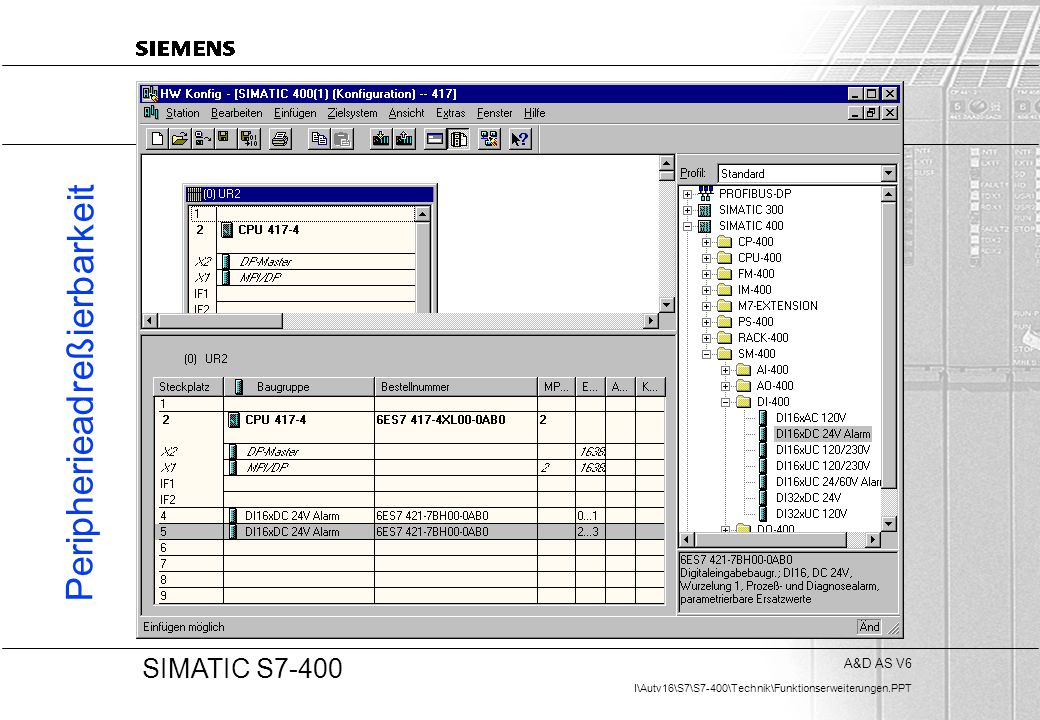Click the Baugruppe column header icon
Image resolution: width=1040 pixels, height=720 pixels.
[239, 387]
